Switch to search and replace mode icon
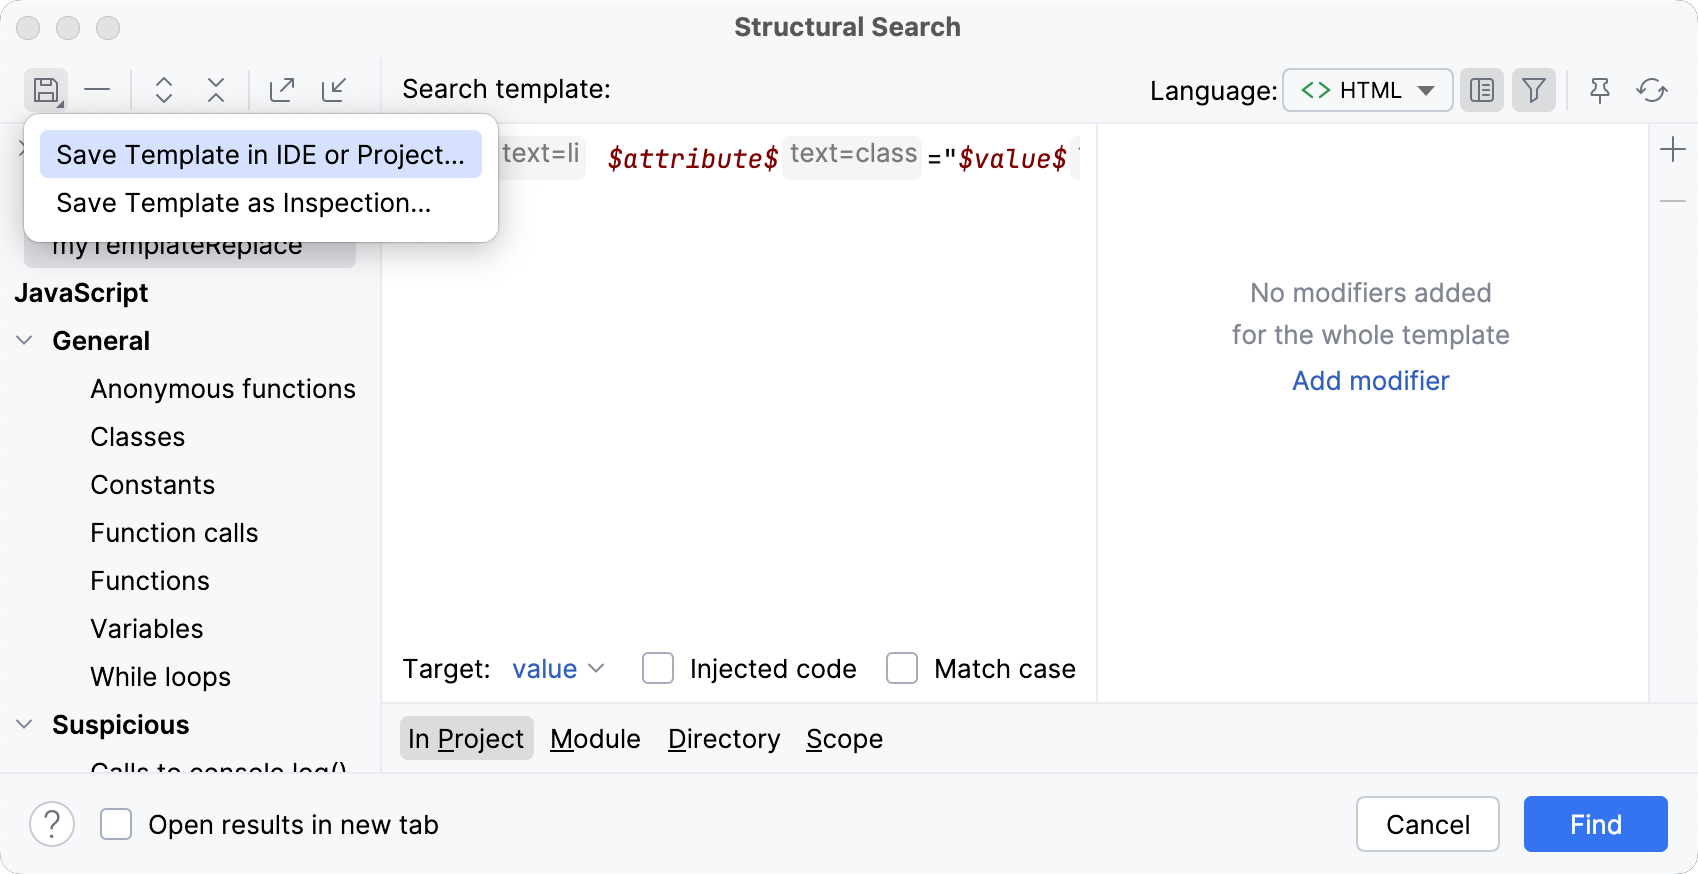 click(x=1652, y=91)
